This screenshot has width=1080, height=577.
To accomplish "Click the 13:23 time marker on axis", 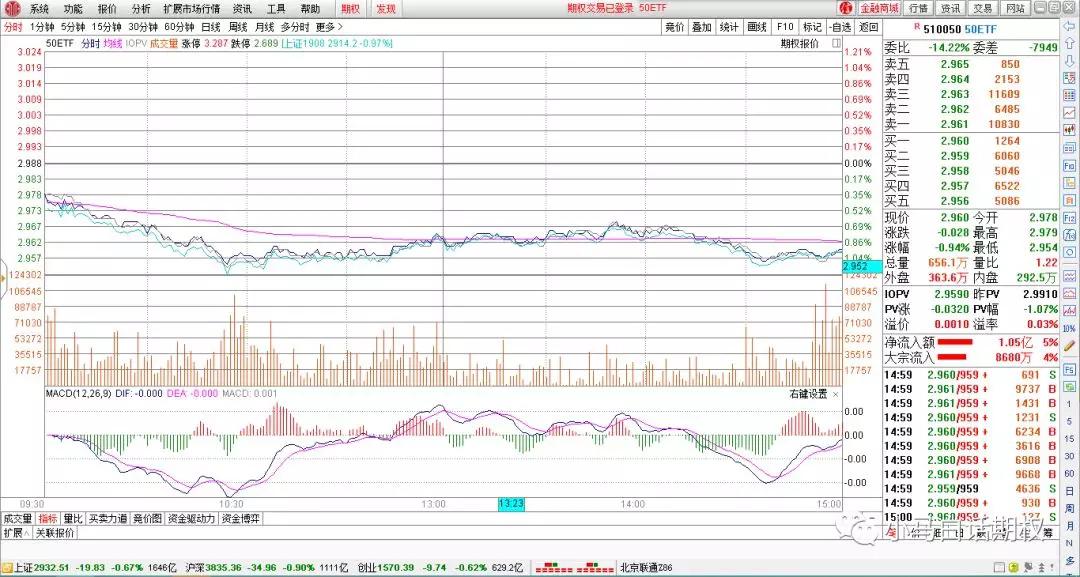I will pyautogui.click(x=512, y=504).
